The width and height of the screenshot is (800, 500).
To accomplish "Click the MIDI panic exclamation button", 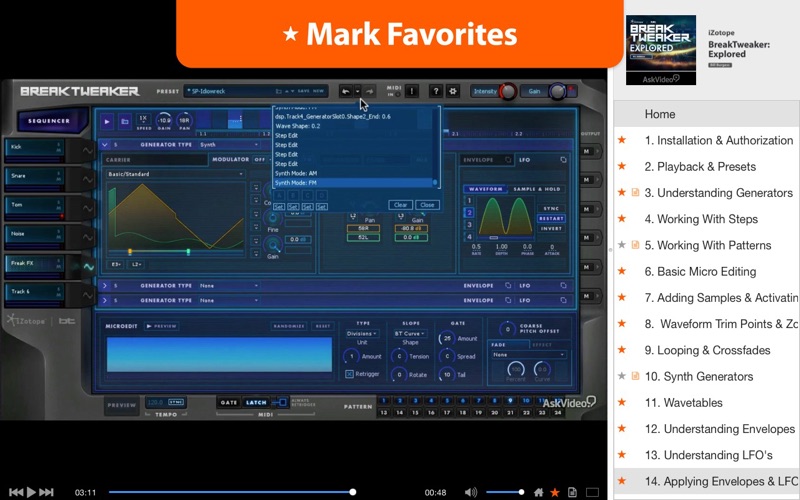I will pyautogui.click(x=412, y=91).
